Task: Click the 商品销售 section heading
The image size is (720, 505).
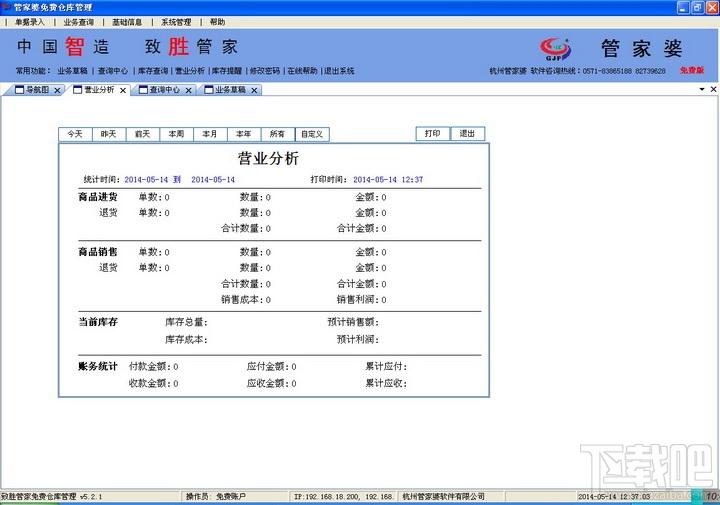Action: pyautogui.click(x=98, y=252)
